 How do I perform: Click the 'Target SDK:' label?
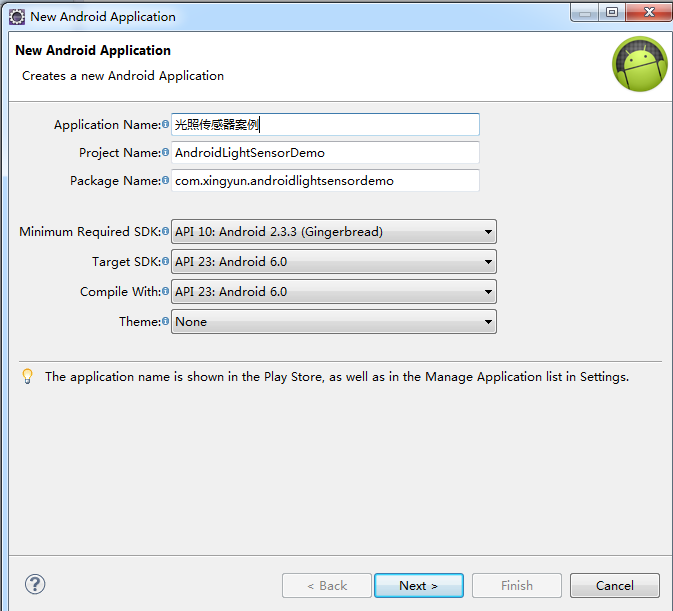[127, 262]
